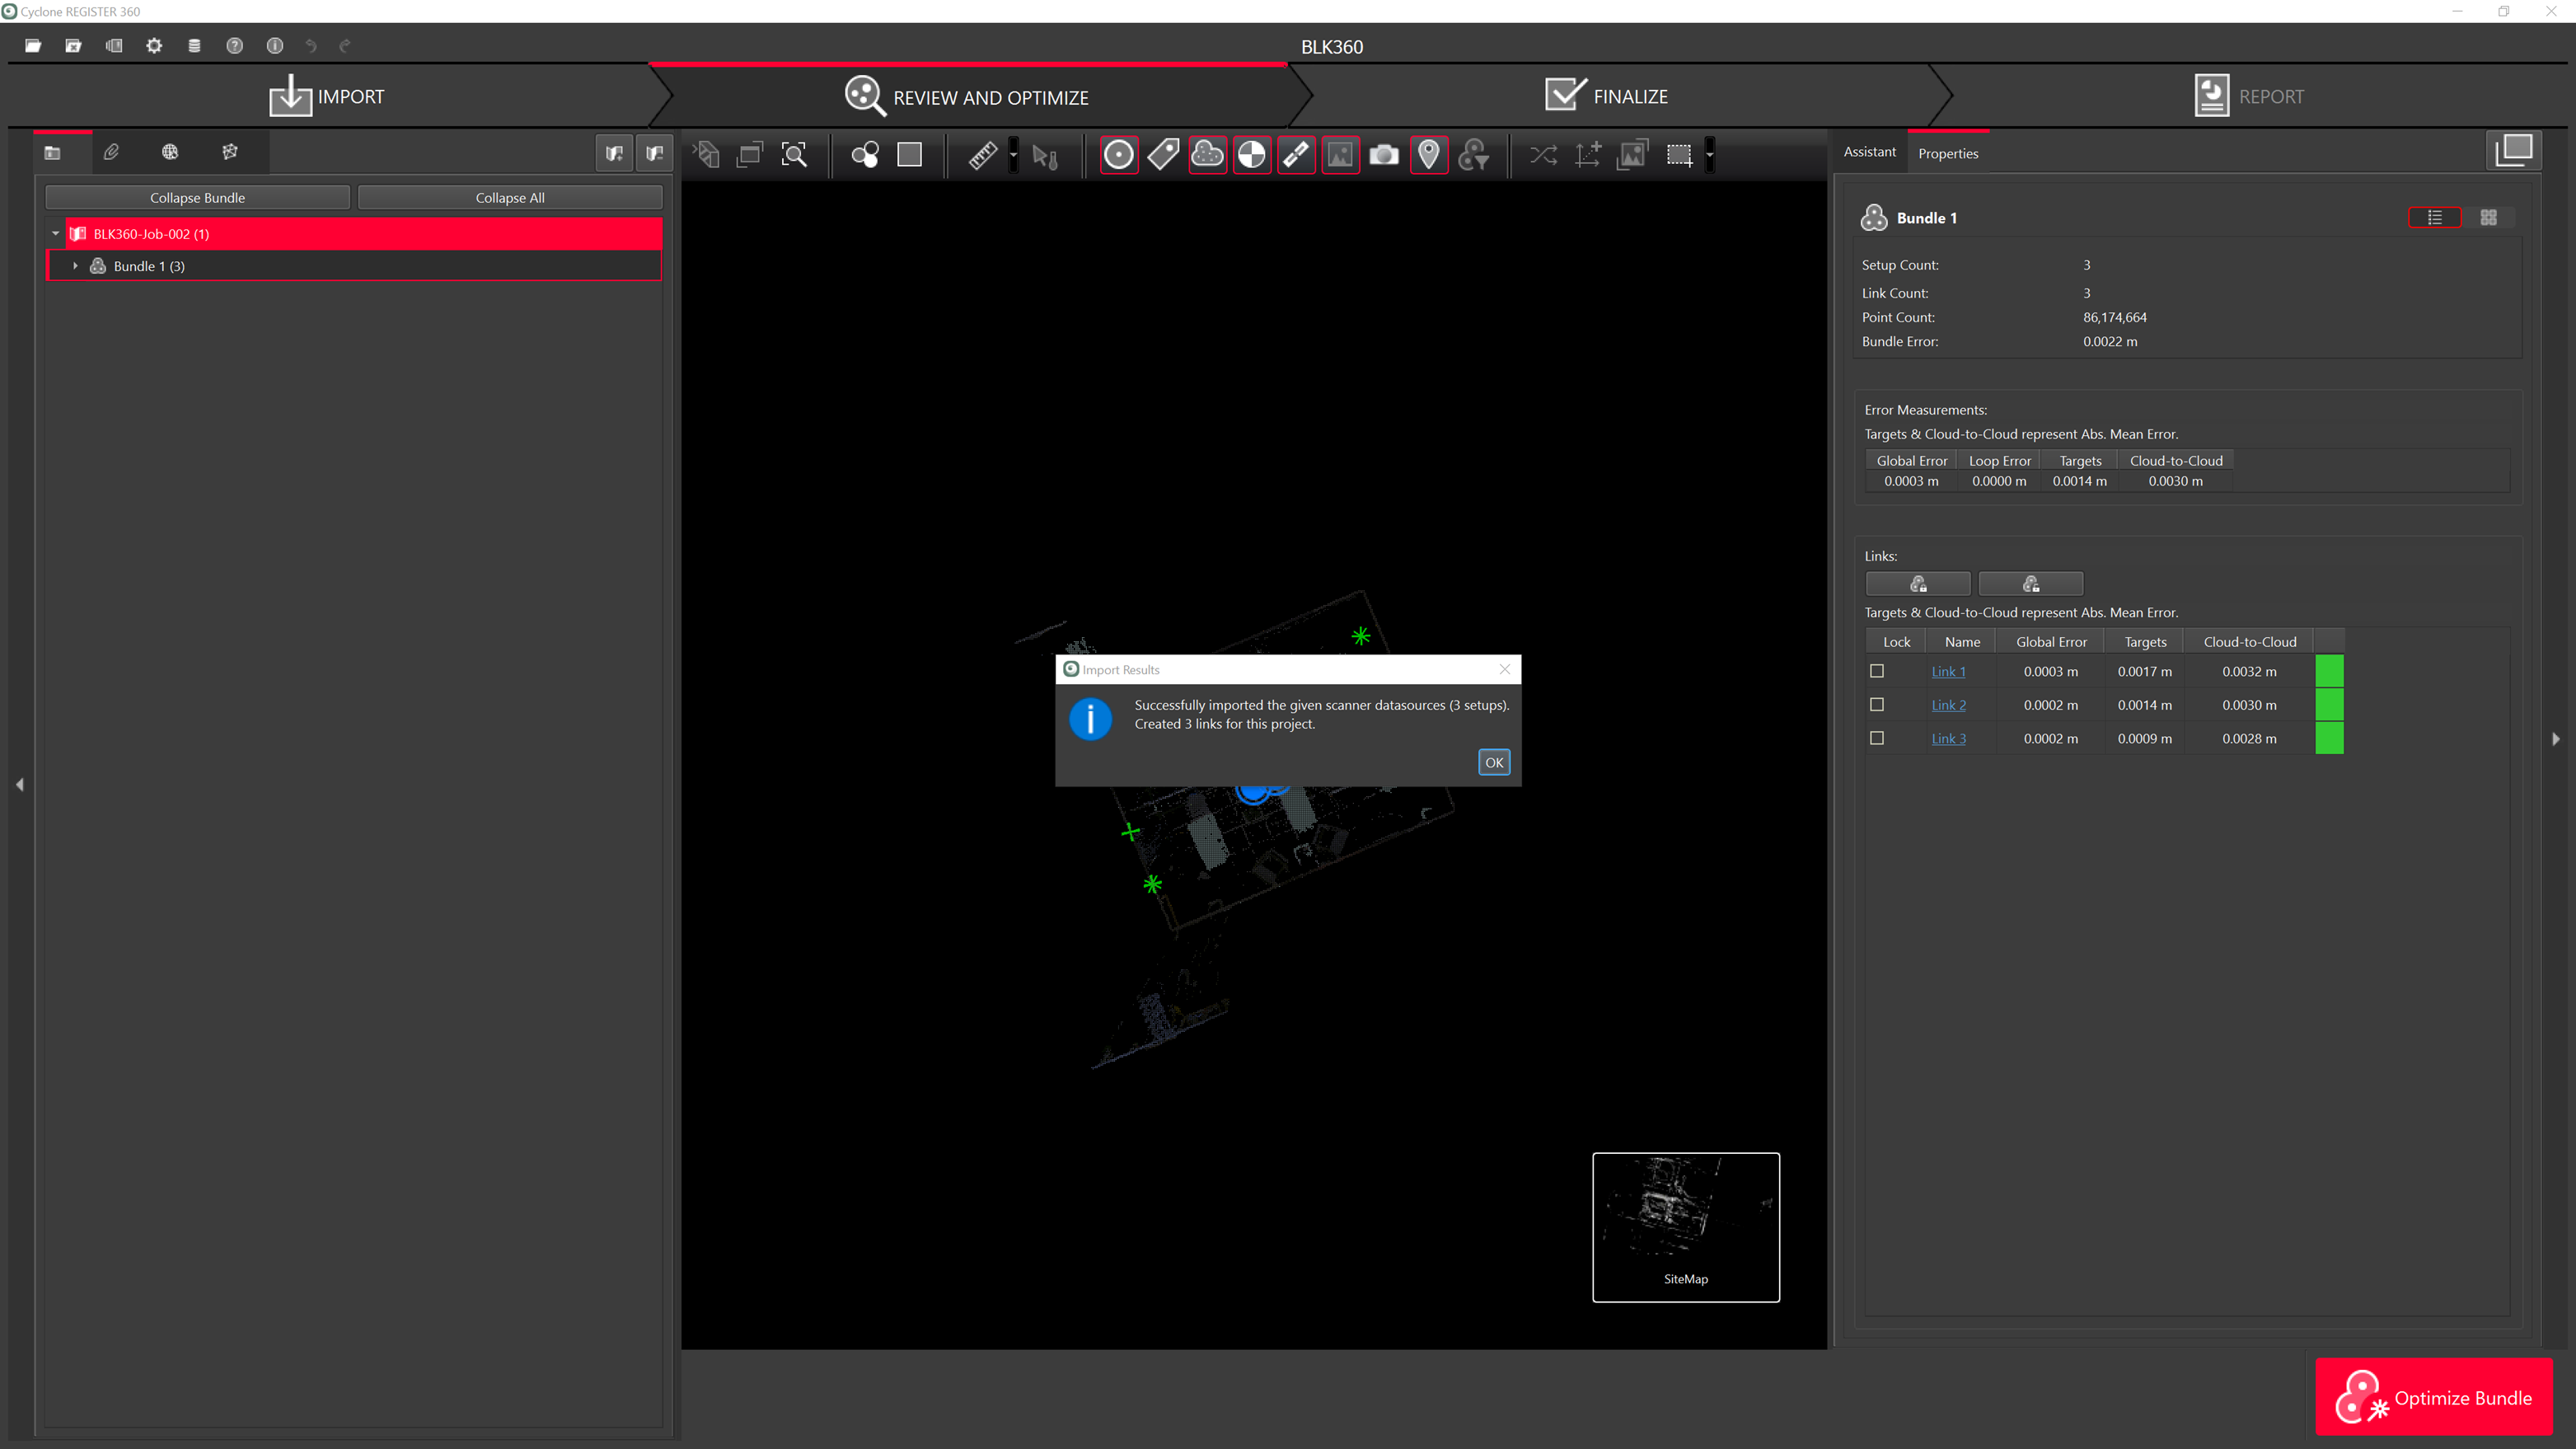Viewport: 2576px width, 1449px height.
Task: Go to the FINALIZE workflow step
Action: tap(1607, 96)
